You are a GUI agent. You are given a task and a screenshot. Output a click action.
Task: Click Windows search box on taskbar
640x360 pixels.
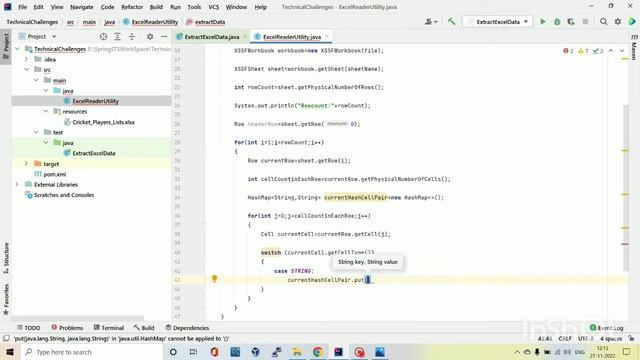(91, 352)
